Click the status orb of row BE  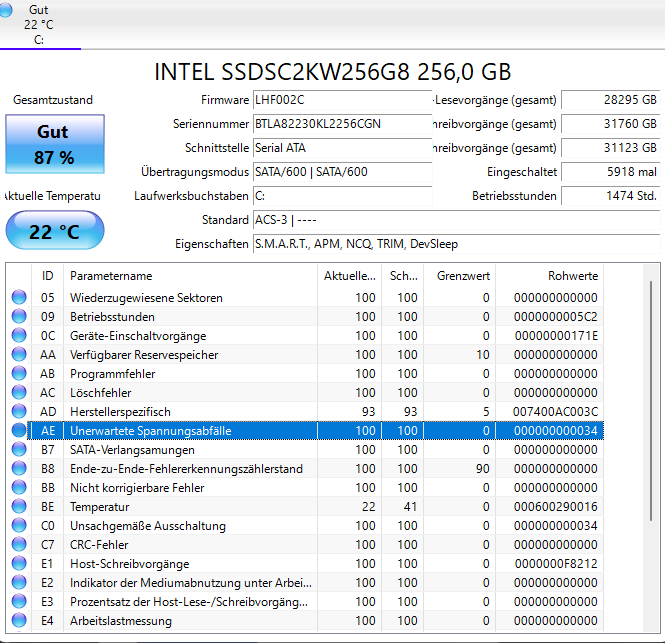[x=19, y=506]
